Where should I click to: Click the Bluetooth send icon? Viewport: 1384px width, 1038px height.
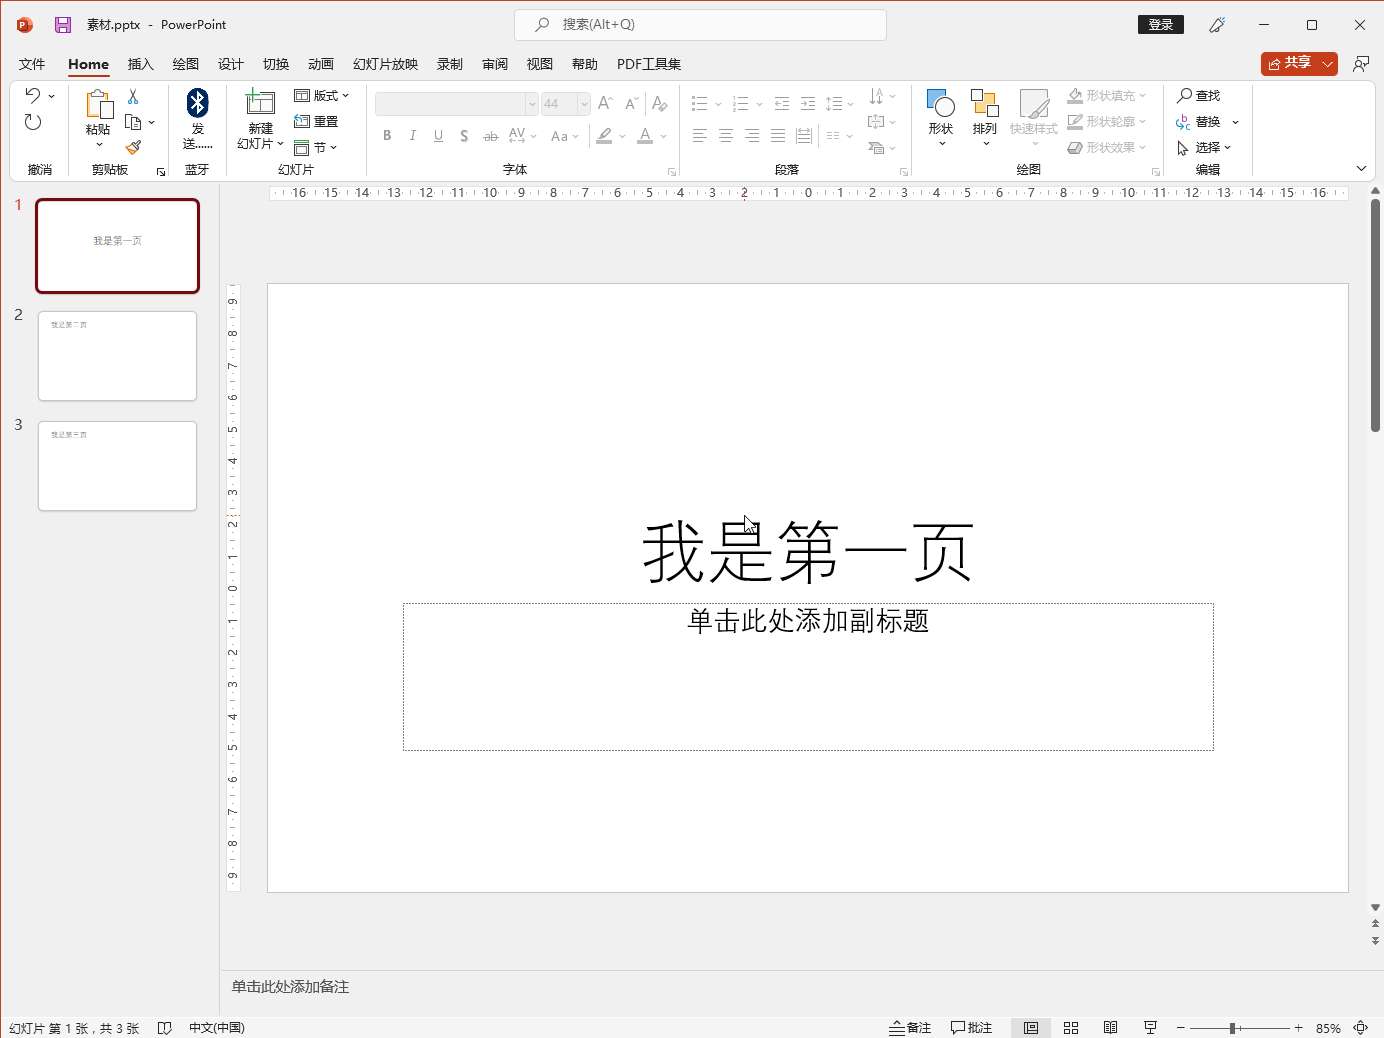(x=197, y=102)
